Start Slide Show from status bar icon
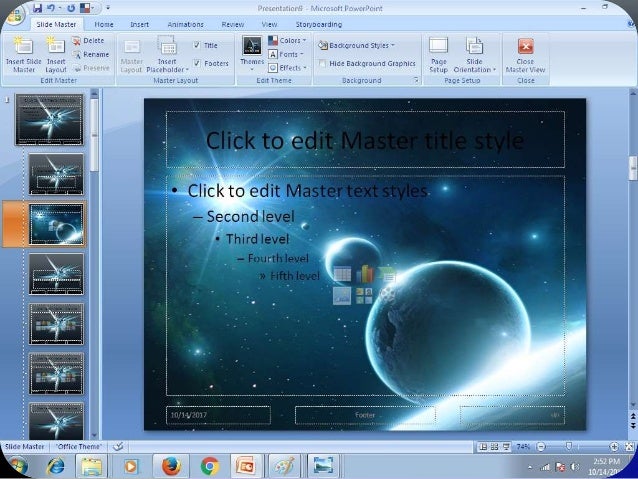638x479 pixels. point(506,447)
